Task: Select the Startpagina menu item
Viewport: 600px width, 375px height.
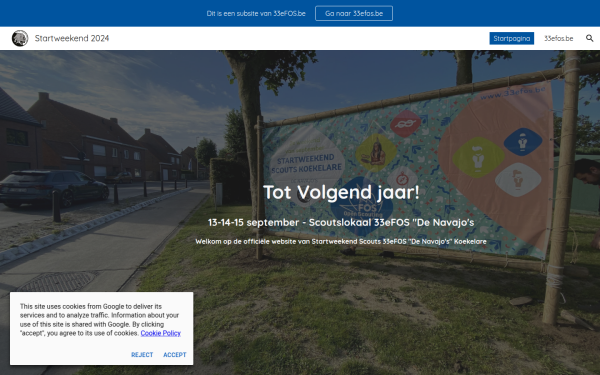Action: [x=512, y=38]
